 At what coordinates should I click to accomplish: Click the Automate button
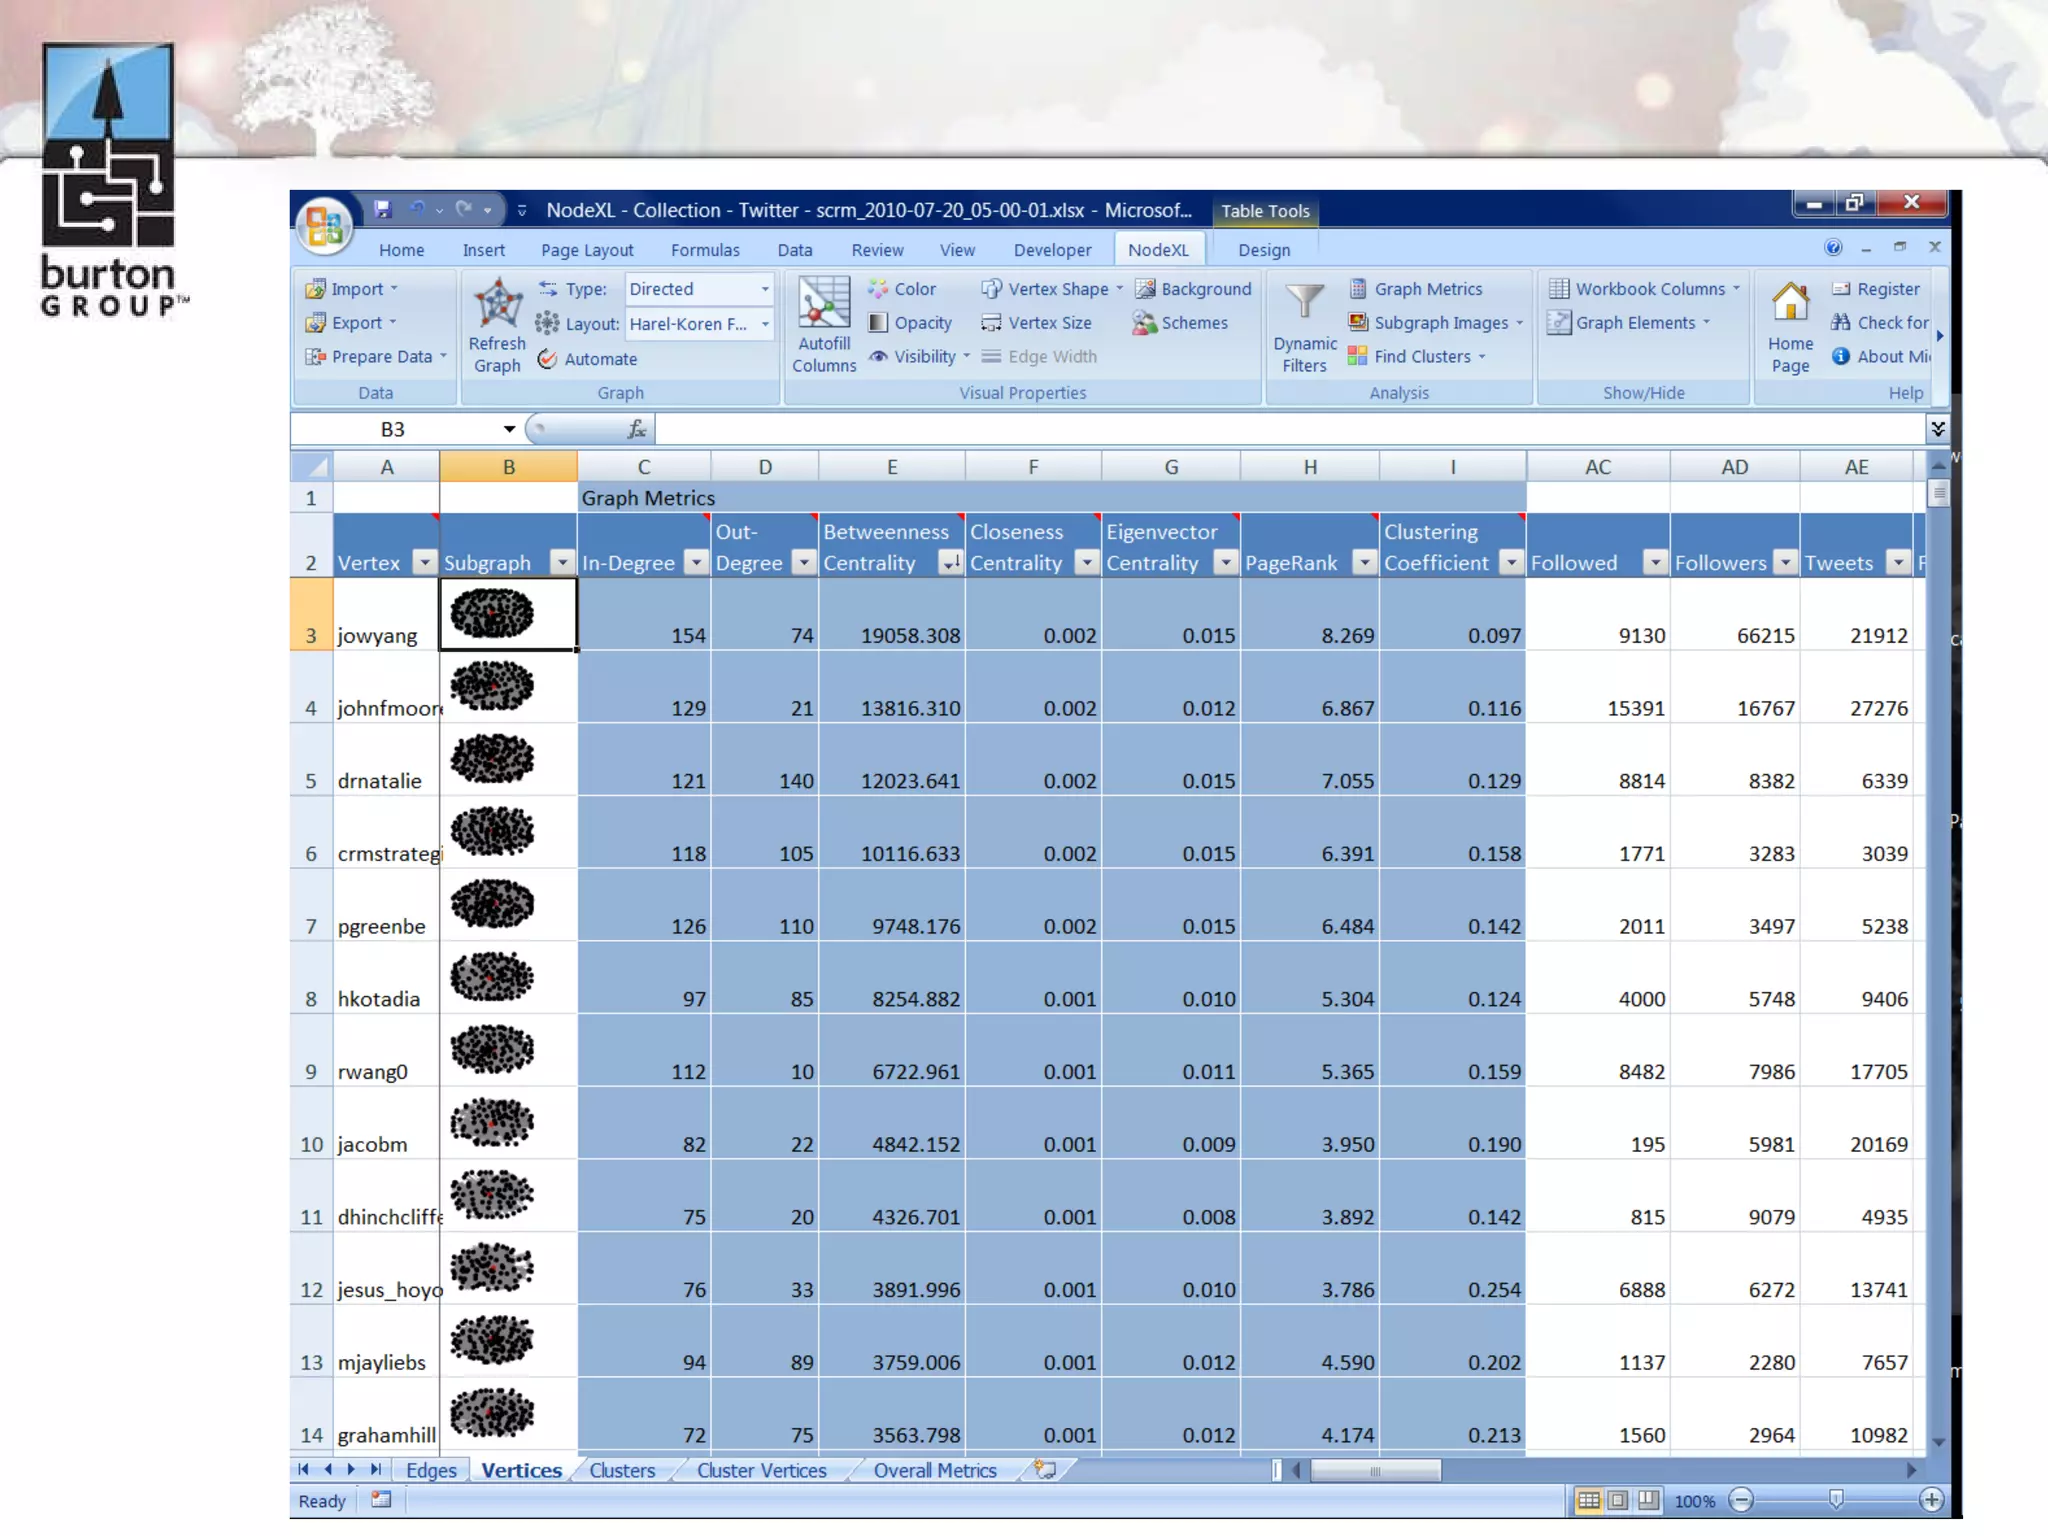pyautogui.click(x=600, y=359)
